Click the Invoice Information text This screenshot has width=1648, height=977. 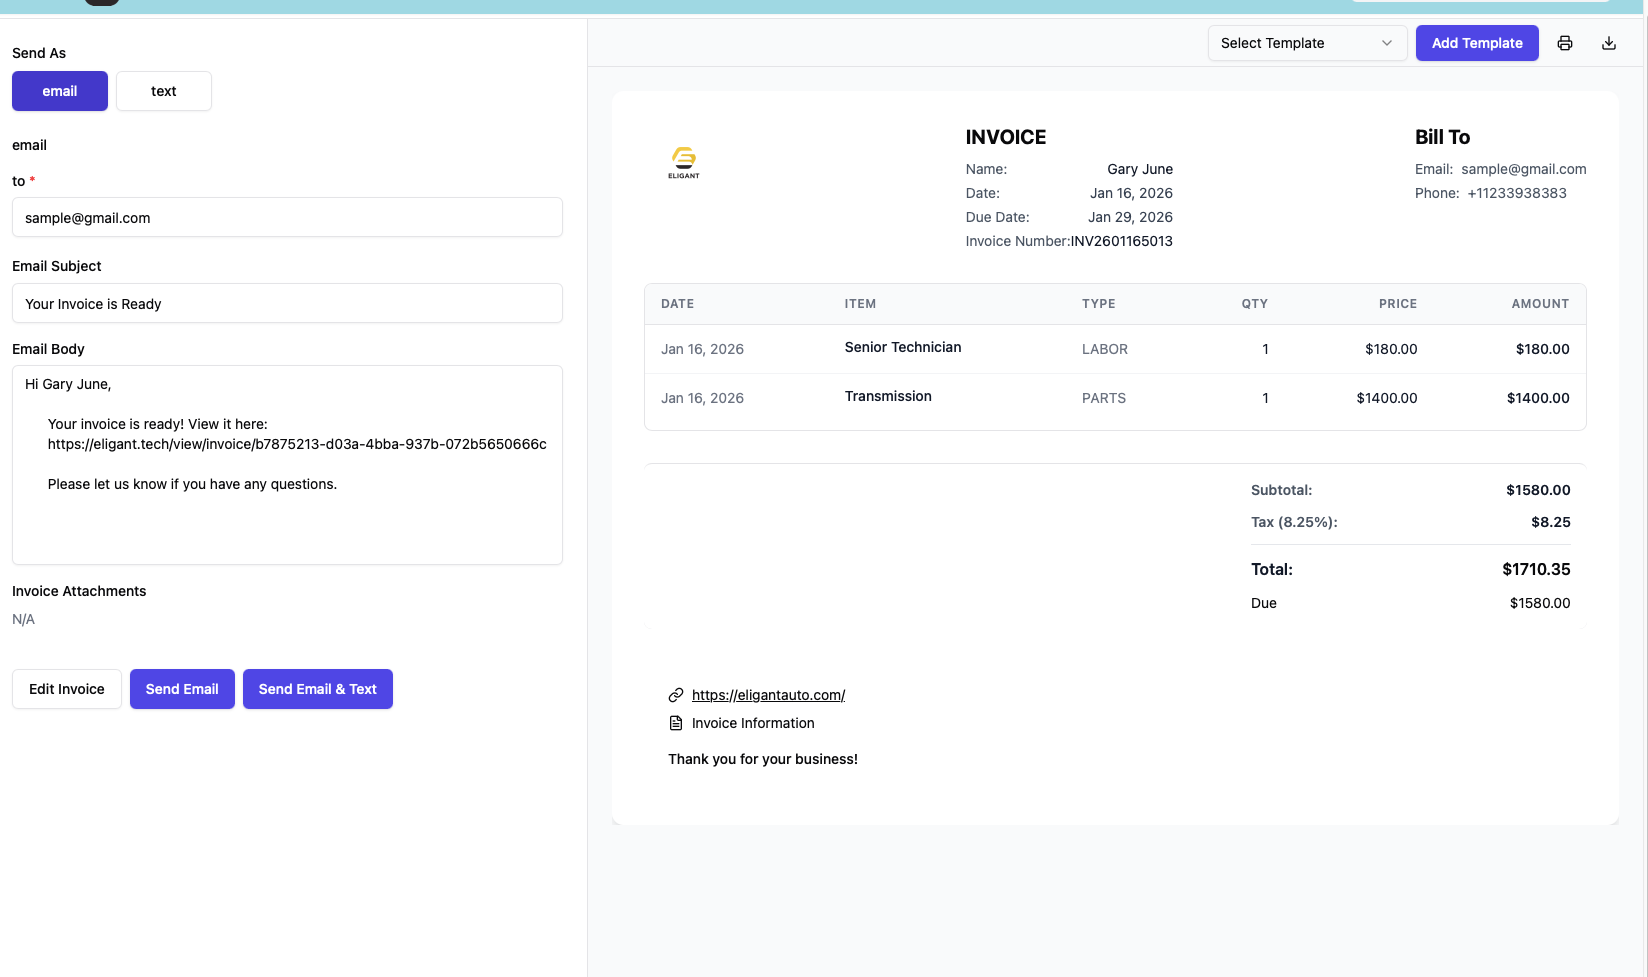[x=753, y=723]
